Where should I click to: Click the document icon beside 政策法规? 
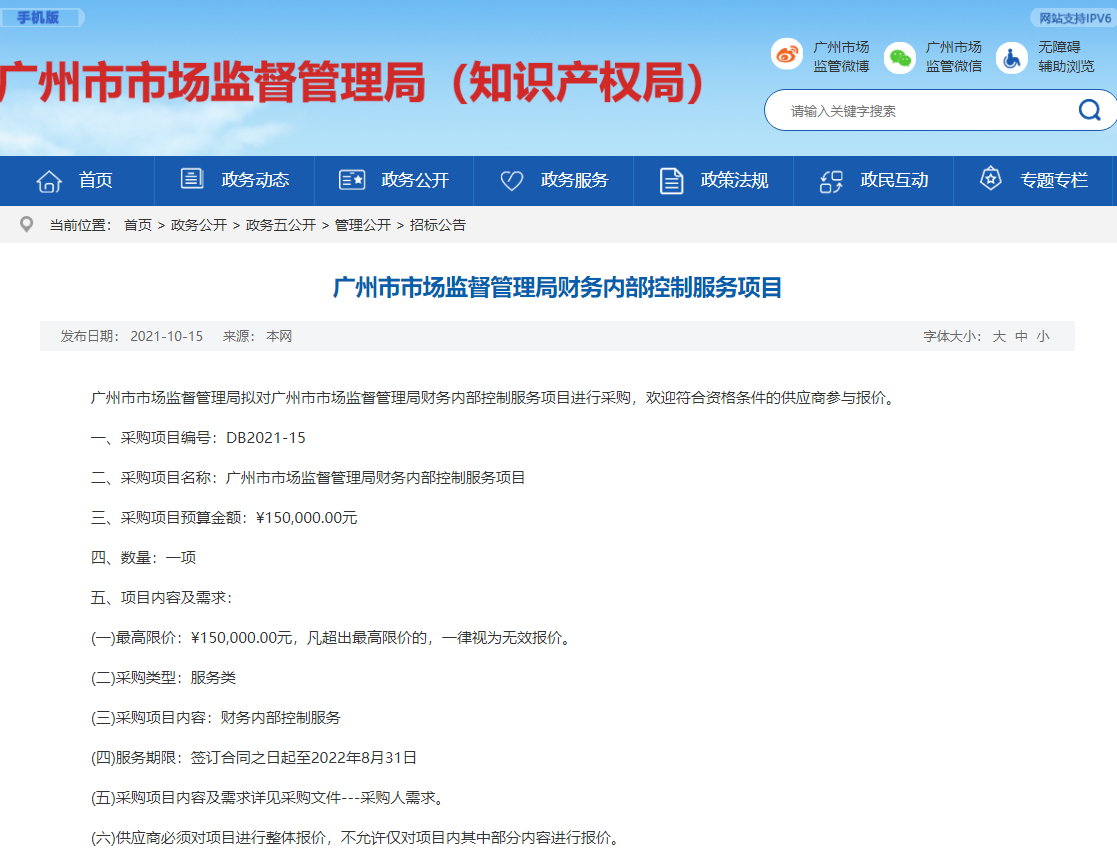tap(671, 181)
